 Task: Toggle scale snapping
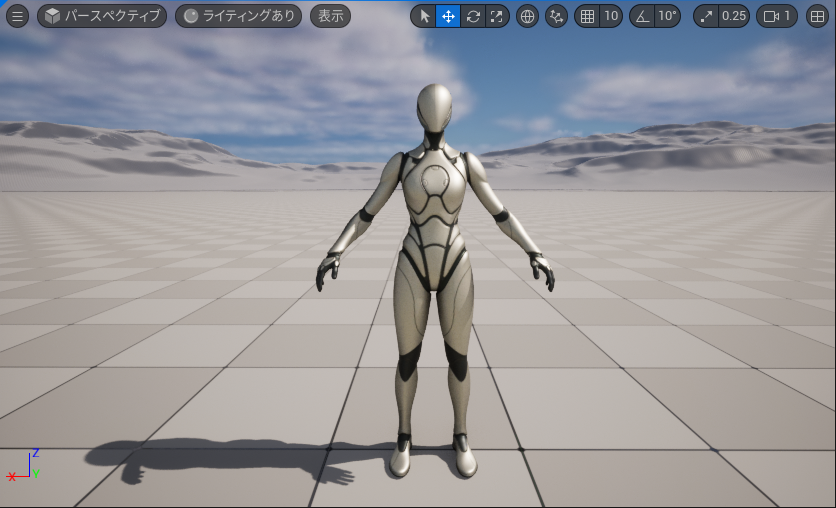coord(707,16)
